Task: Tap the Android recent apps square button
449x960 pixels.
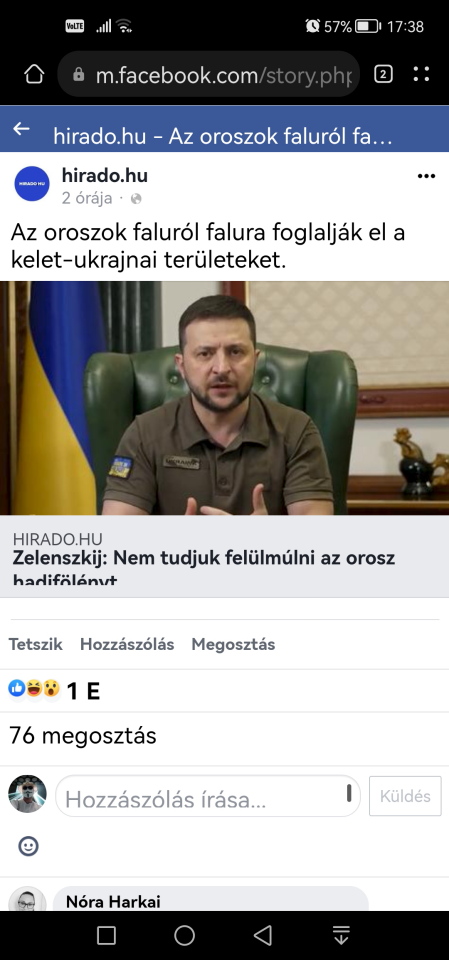Action: 107,935
